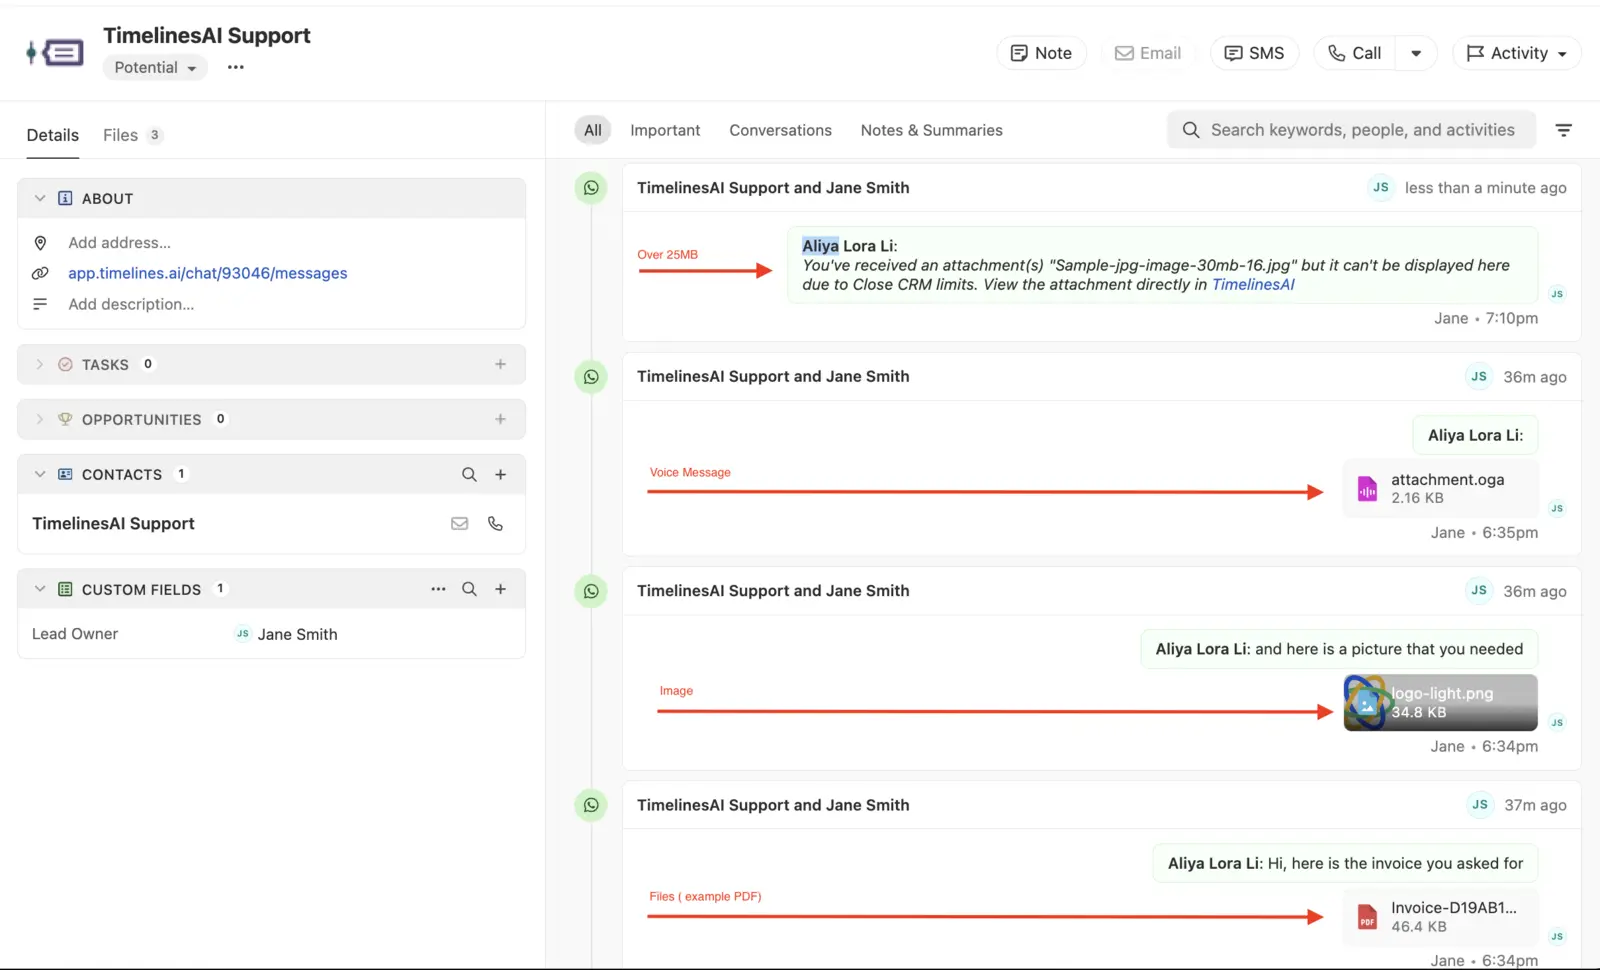Viewport: 1600px width, 970px height.
Task: Click the WhatsApp icon of the first conversation
Action: click(x=591, y=187)
